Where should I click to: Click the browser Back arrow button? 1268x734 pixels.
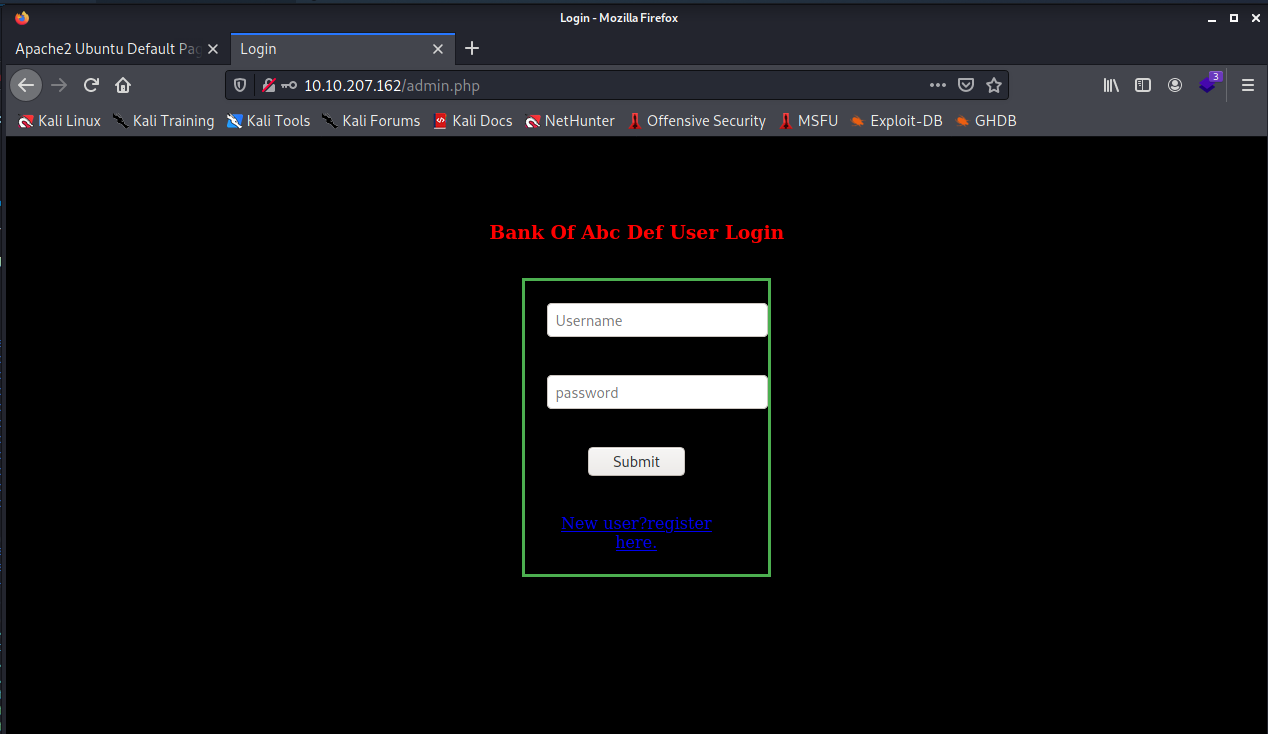tap(26, 85)
